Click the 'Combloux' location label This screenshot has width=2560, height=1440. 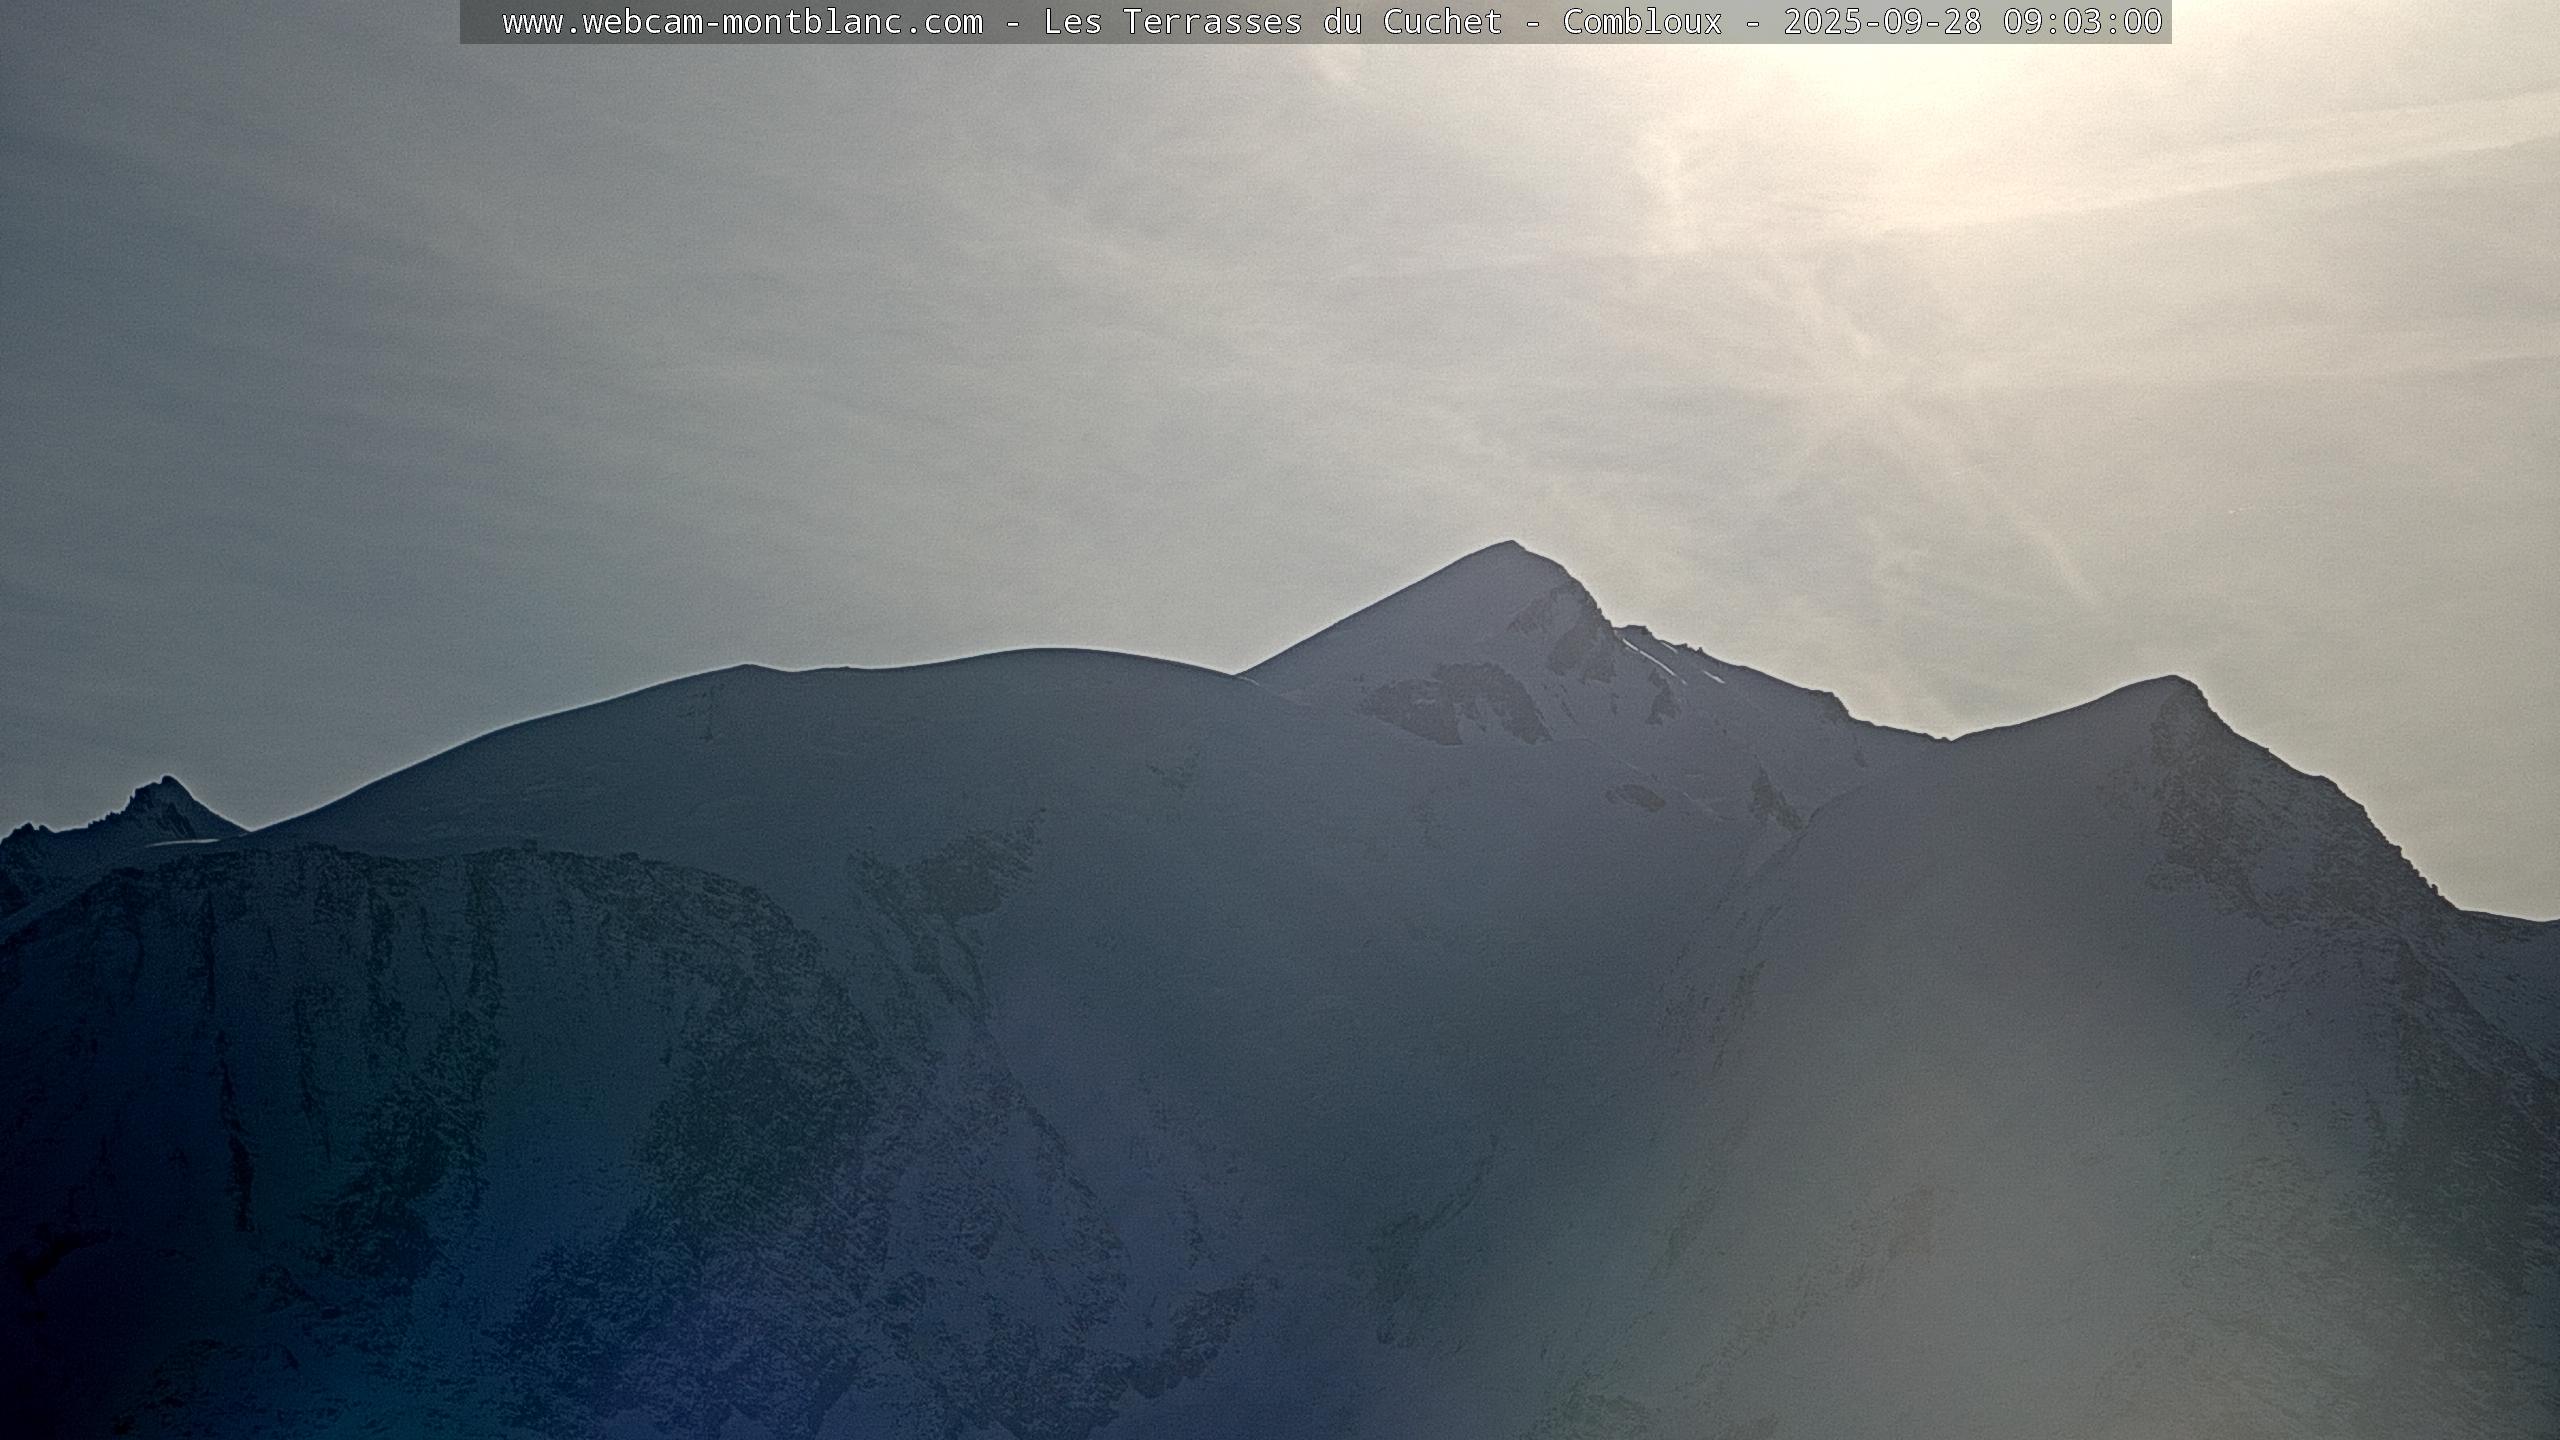(1642, 22)
